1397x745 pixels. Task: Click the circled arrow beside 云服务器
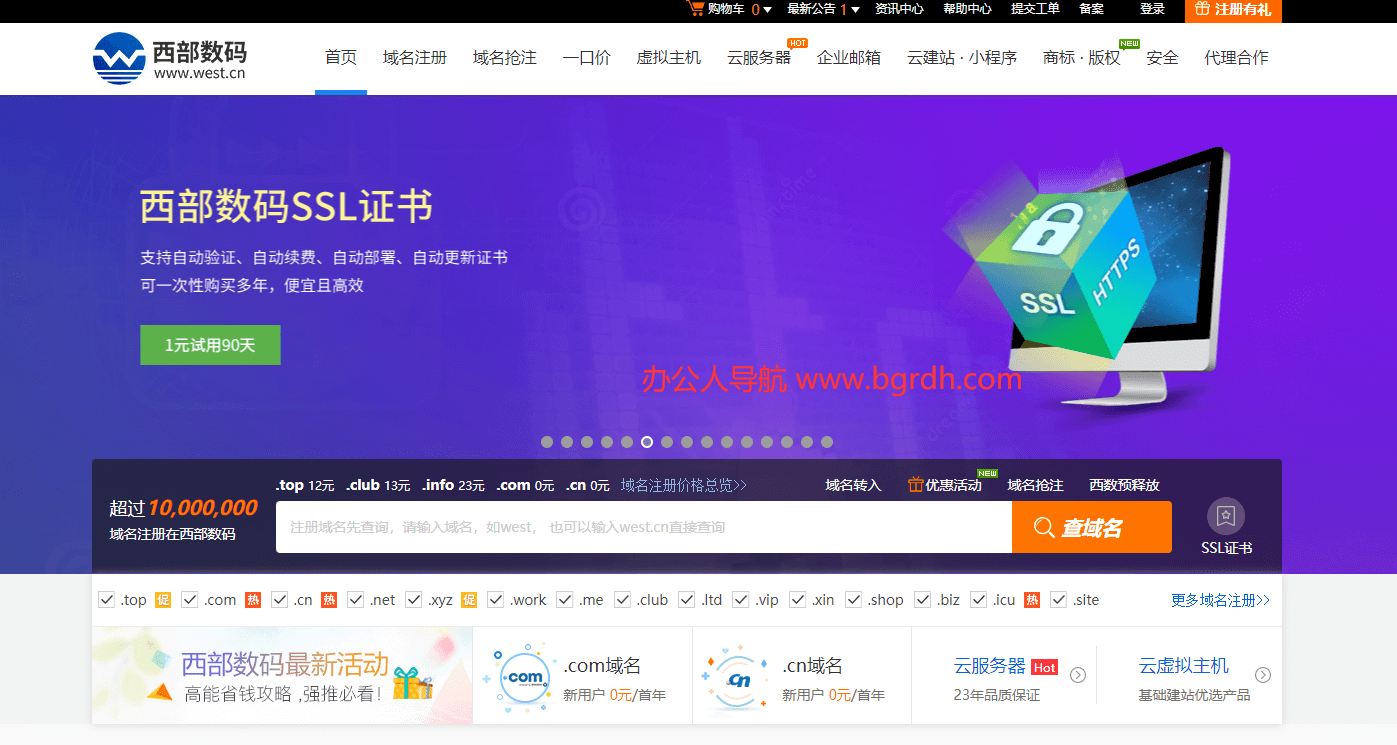[1078, 675]
